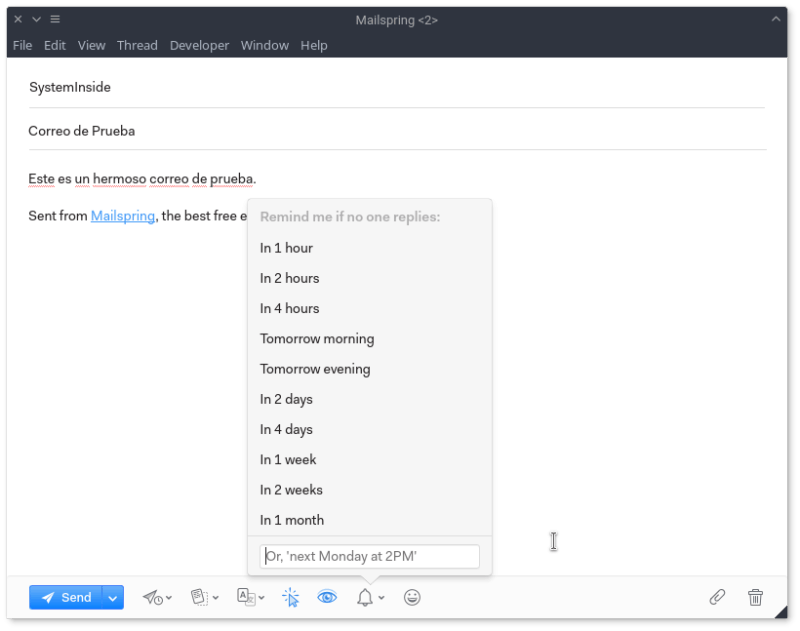Select "In 1 hour" reminder option
This screenshot has width=800, height=631.
(x=287, y=248)
